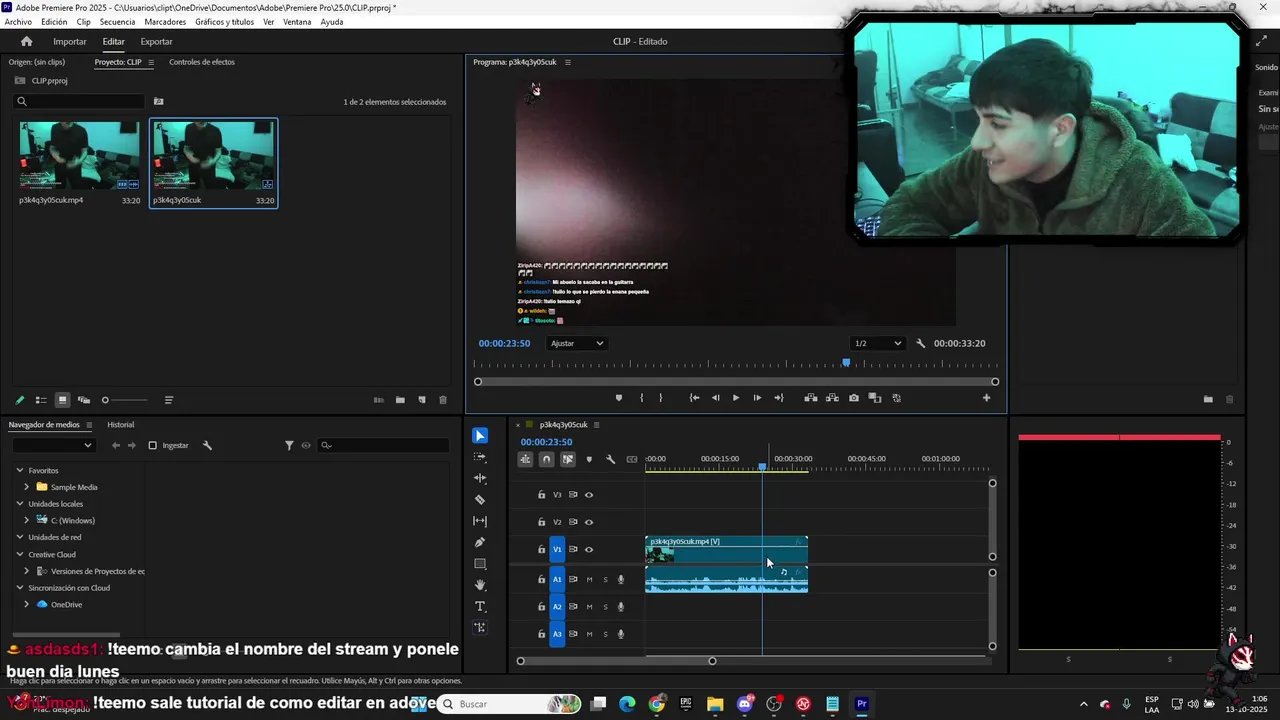Open the 1/2 playback resolution dropdown
Image resolution: width=1280 pixels, height=720 pixels.
click(877, 343)
